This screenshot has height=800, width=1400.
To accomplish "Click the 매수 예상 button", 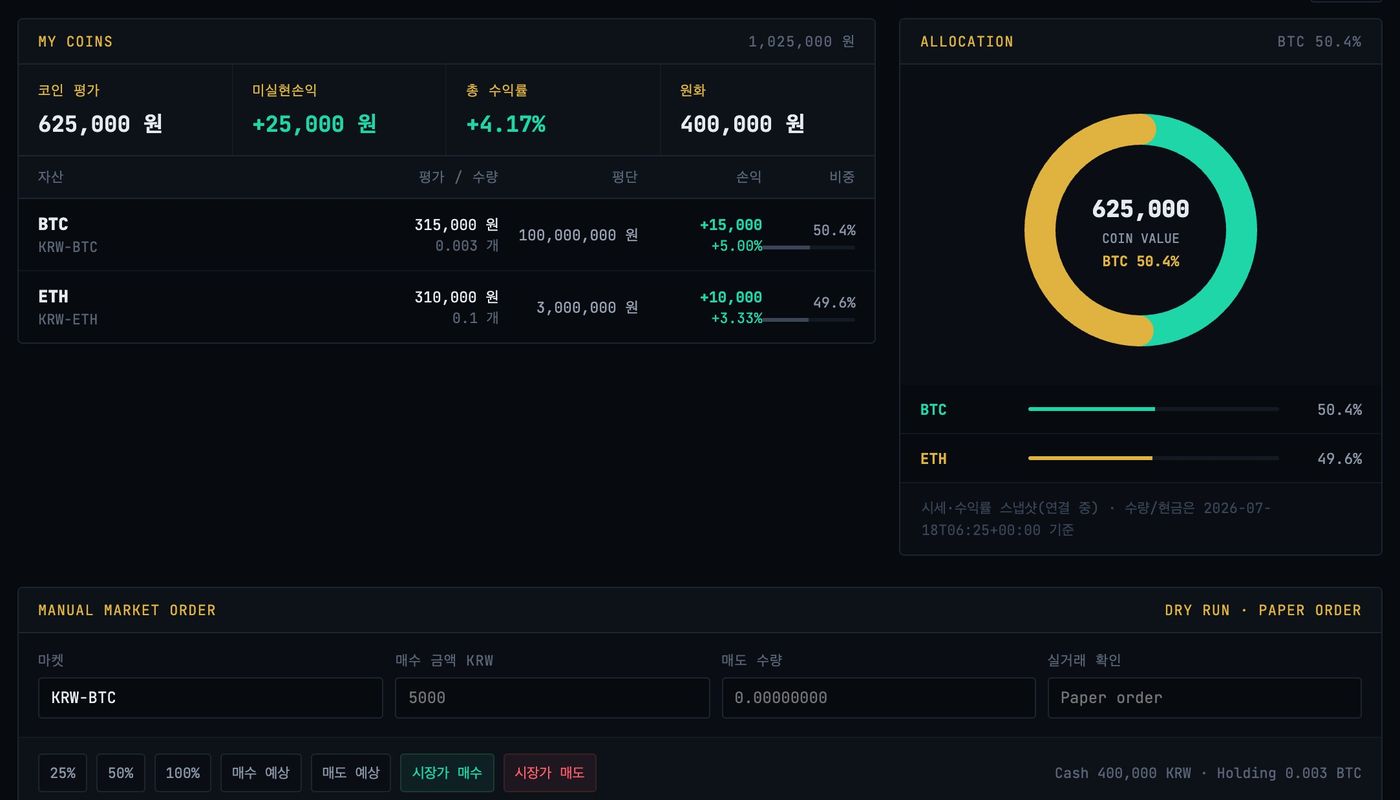I will coord(261,773).
